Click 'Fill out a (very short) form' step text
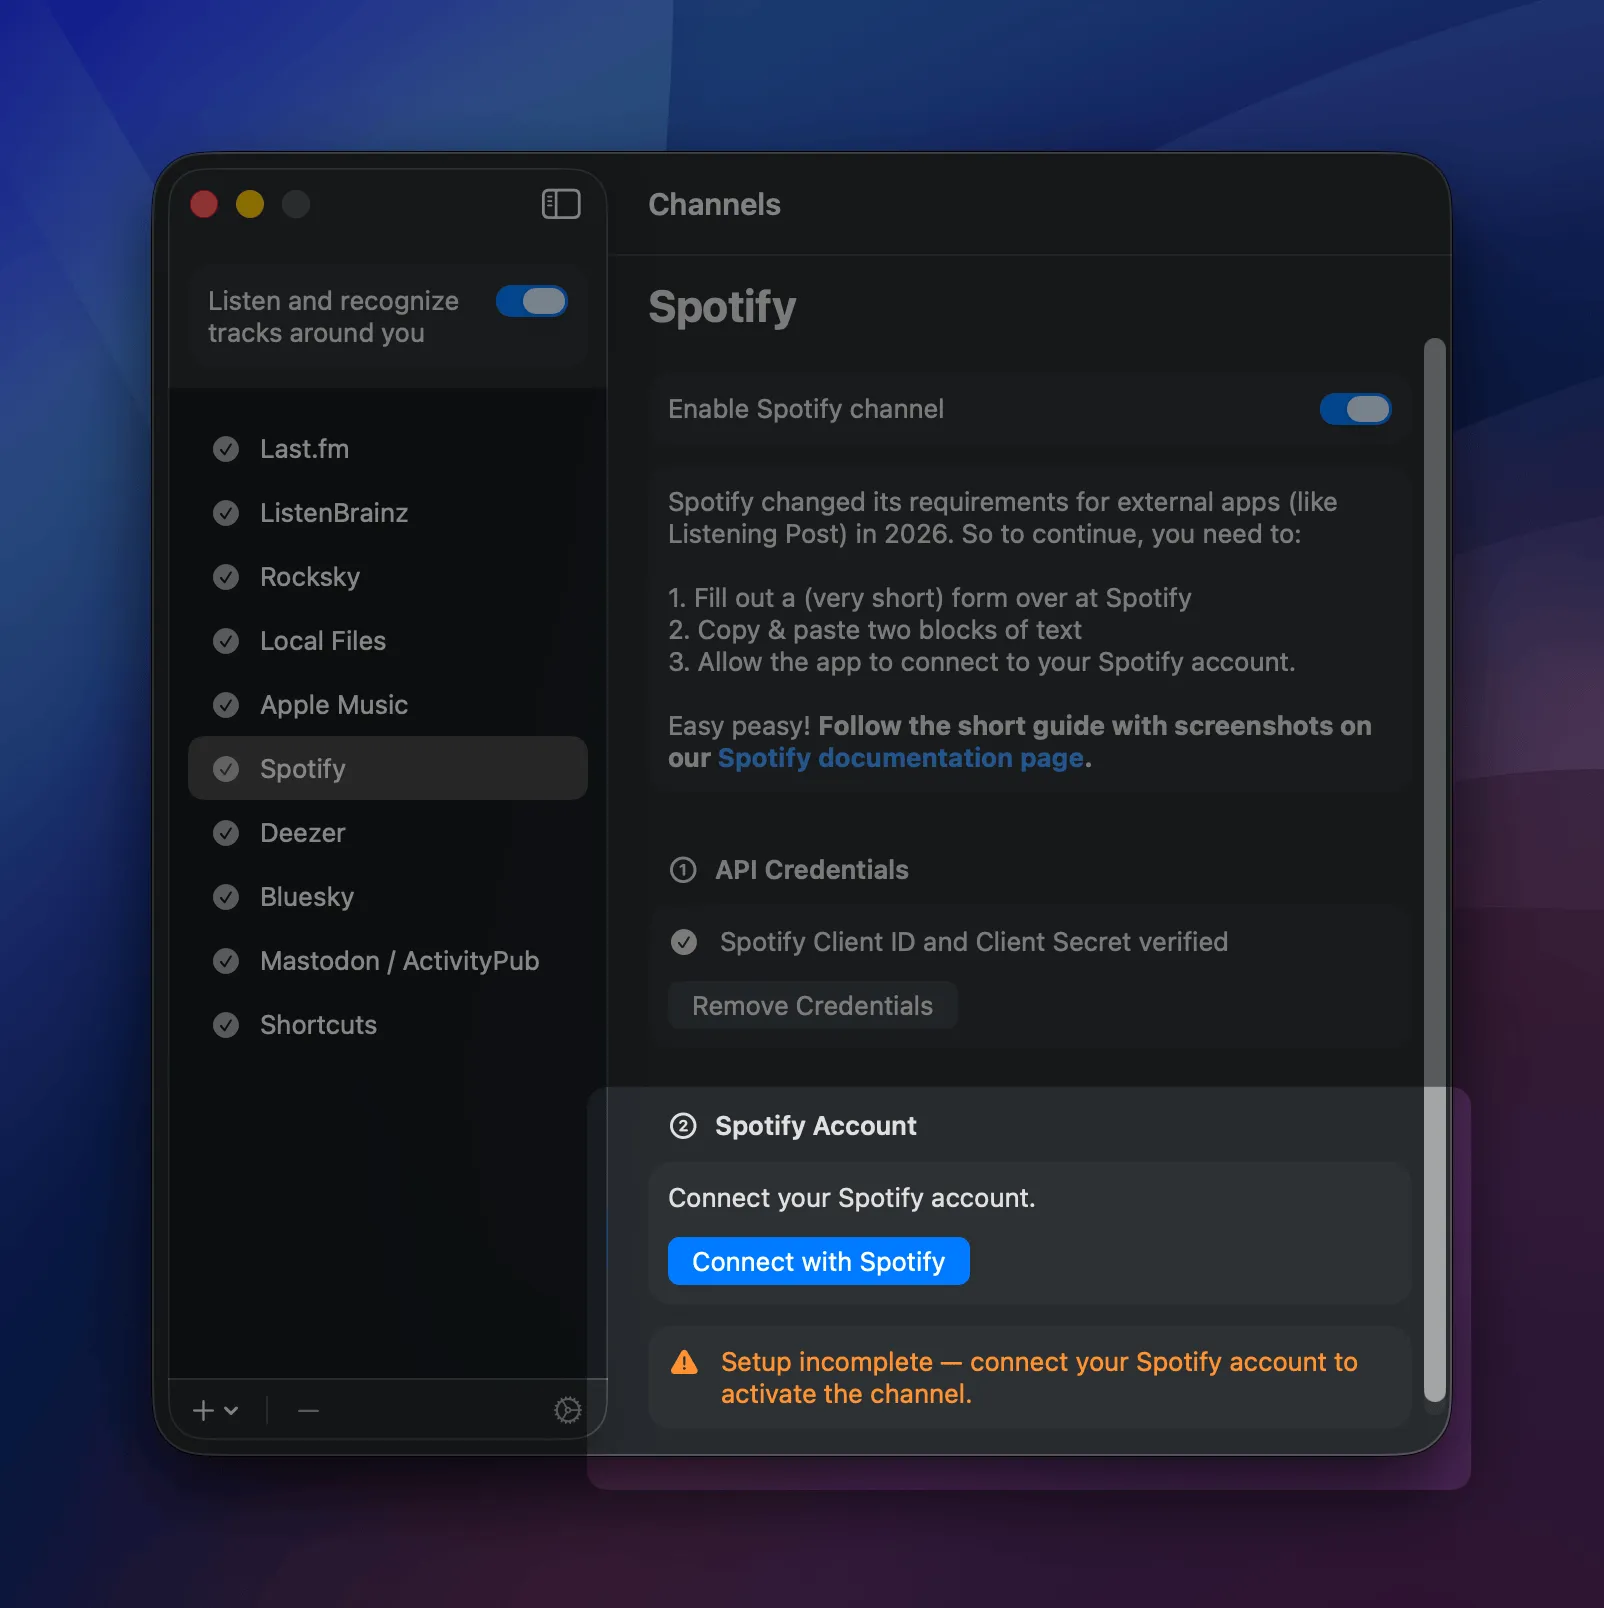The width and height of the screenshot is (1604, 1608). click(929, 598)
